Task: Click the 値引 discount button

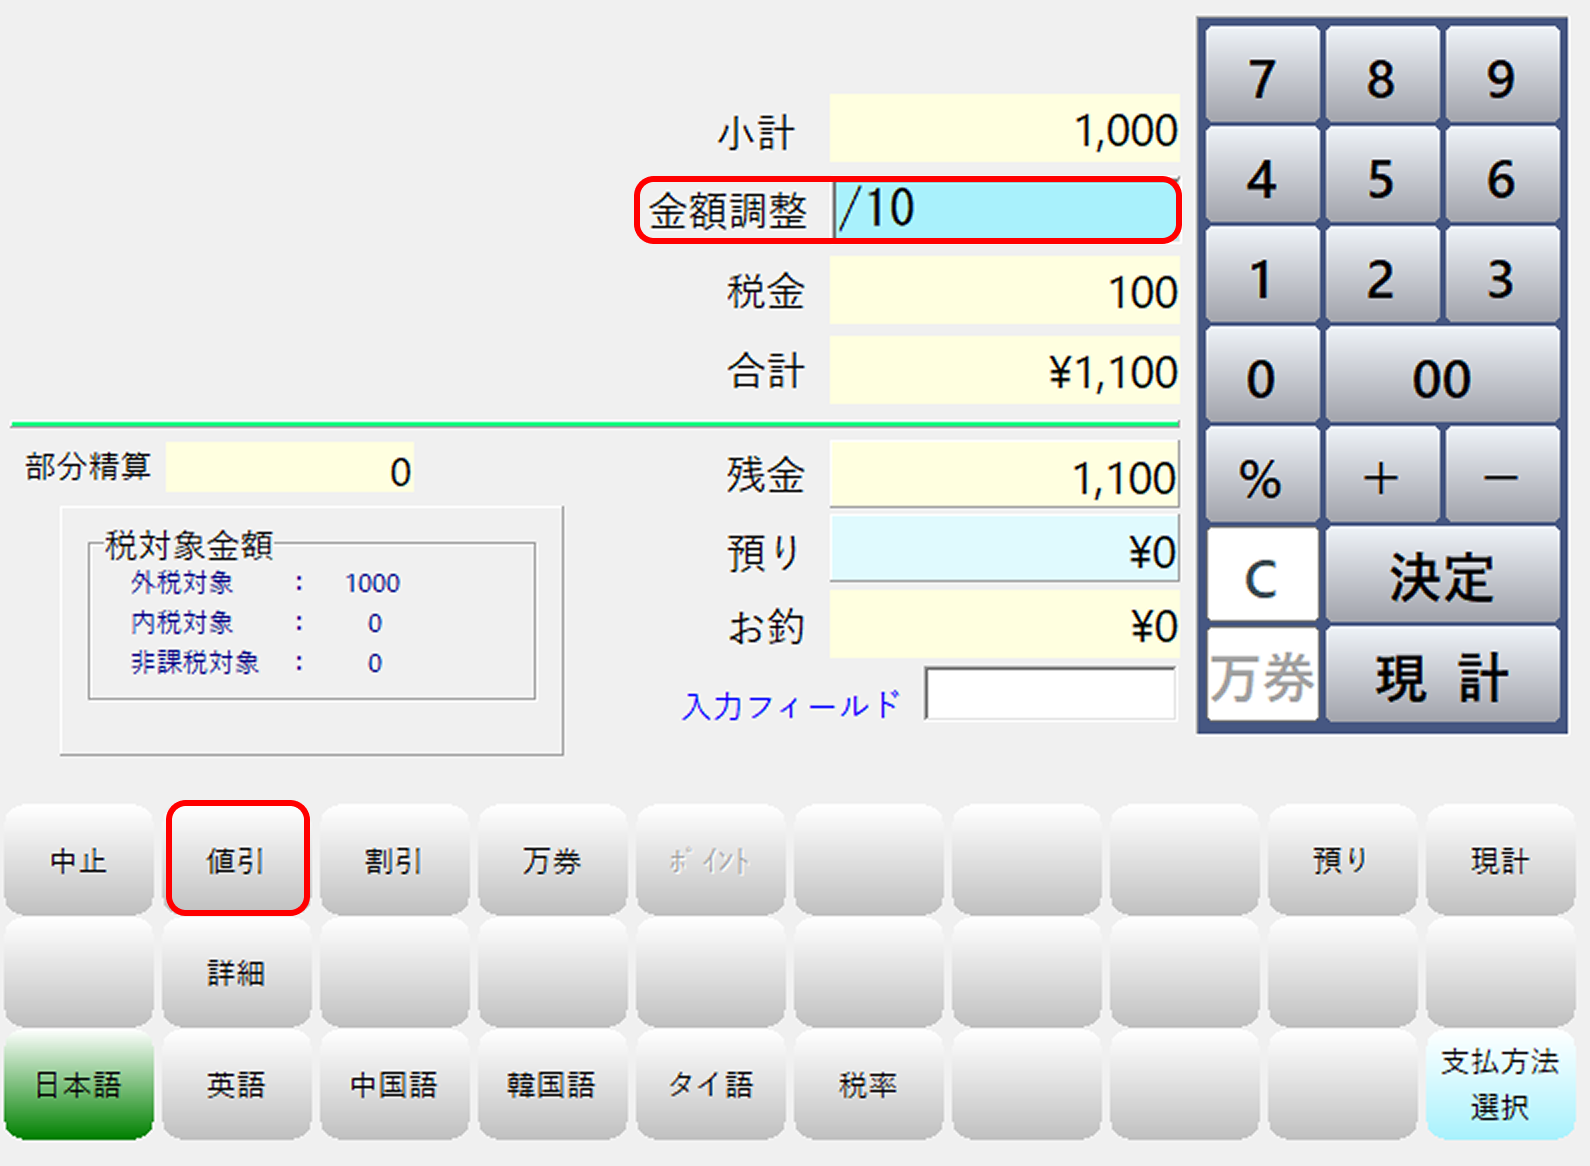Action: (x=237, y=860)
